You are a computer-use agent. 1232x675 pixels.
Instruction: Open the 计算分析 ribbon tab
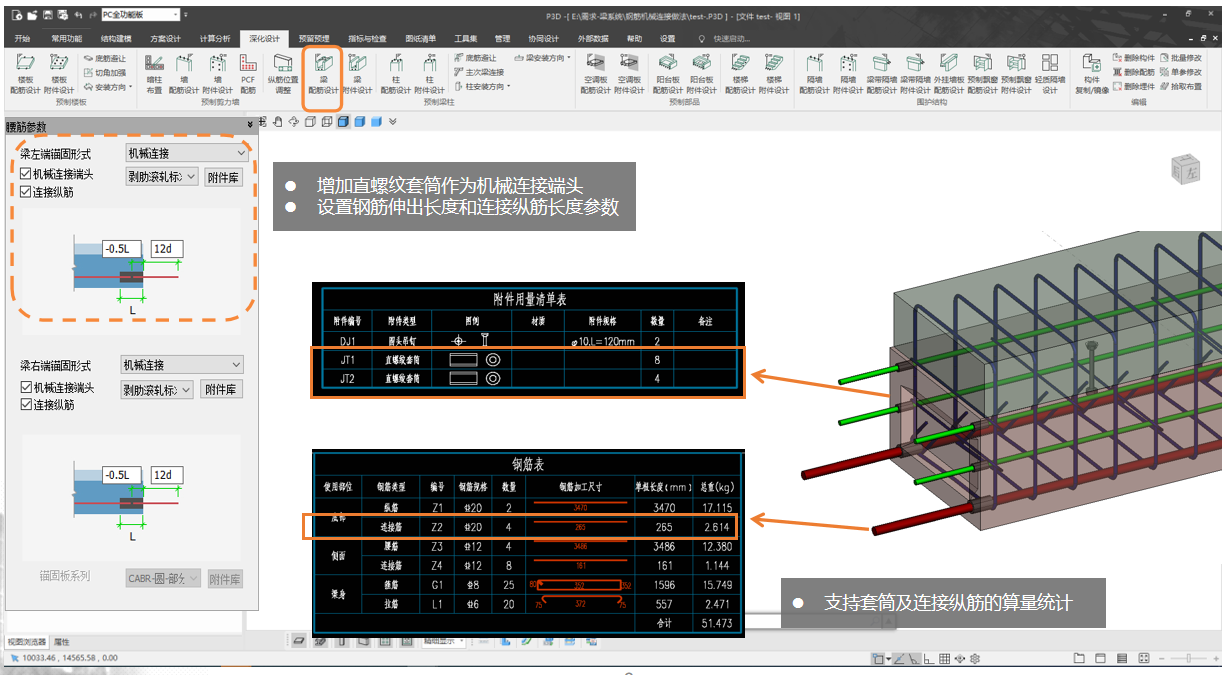(x=216, y=38)
